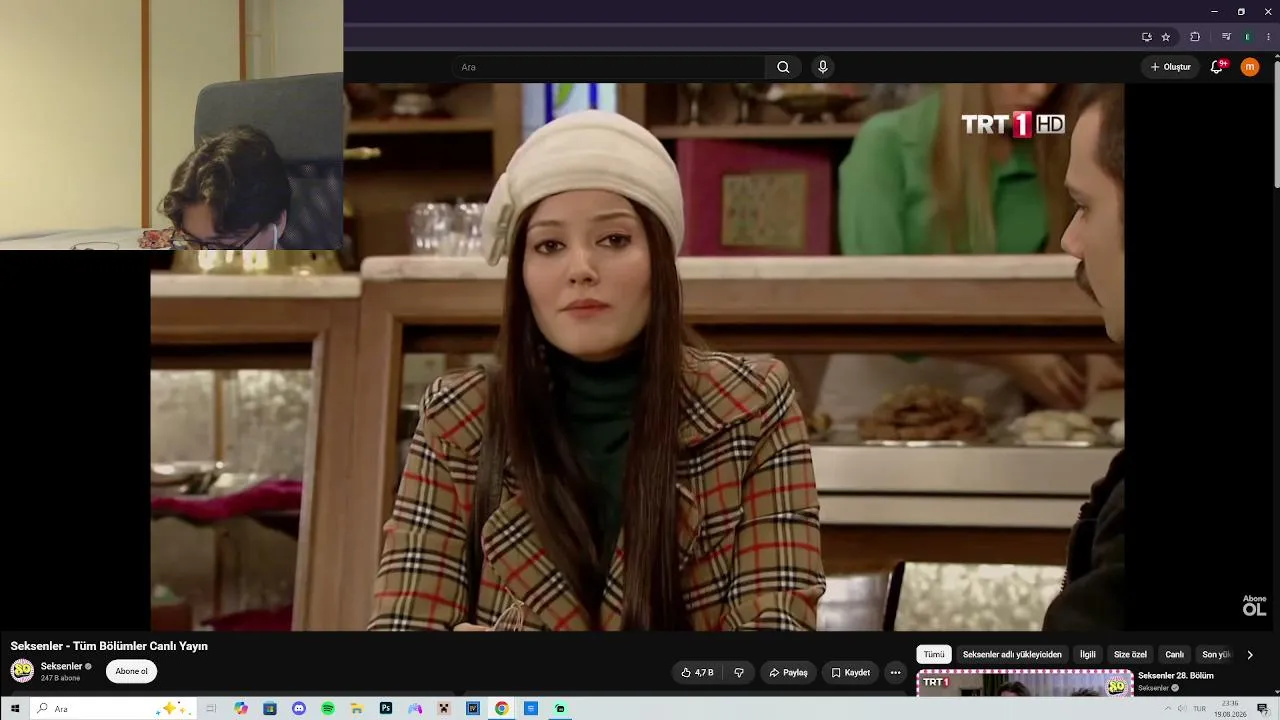Click the Abone OL watermark on video
Image resolution: width=1280 pixels, height=720 pixels.
[1254, 605]
